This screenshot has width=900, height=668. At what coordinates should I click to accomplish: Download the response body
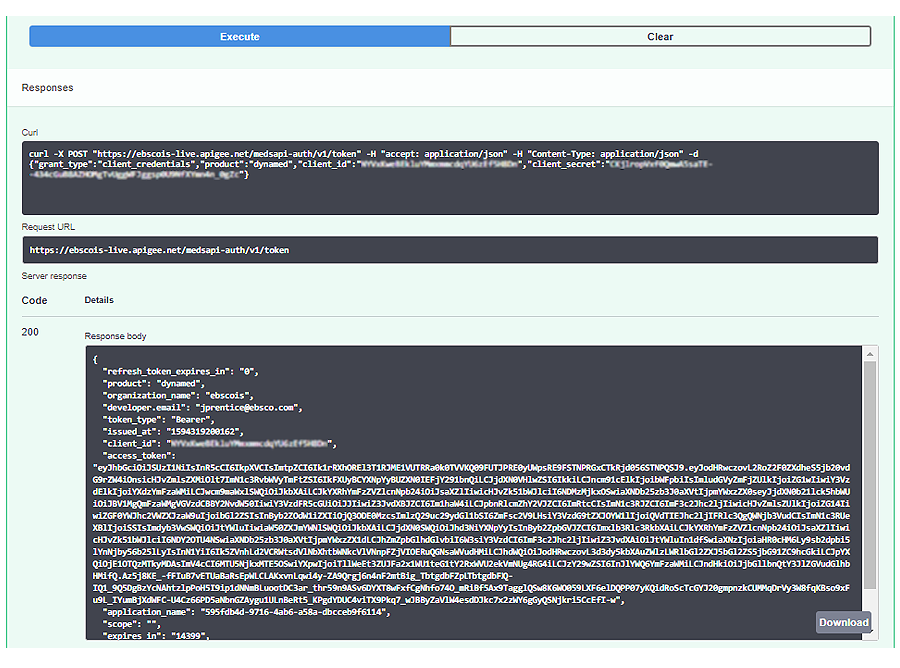coord(843,622)
